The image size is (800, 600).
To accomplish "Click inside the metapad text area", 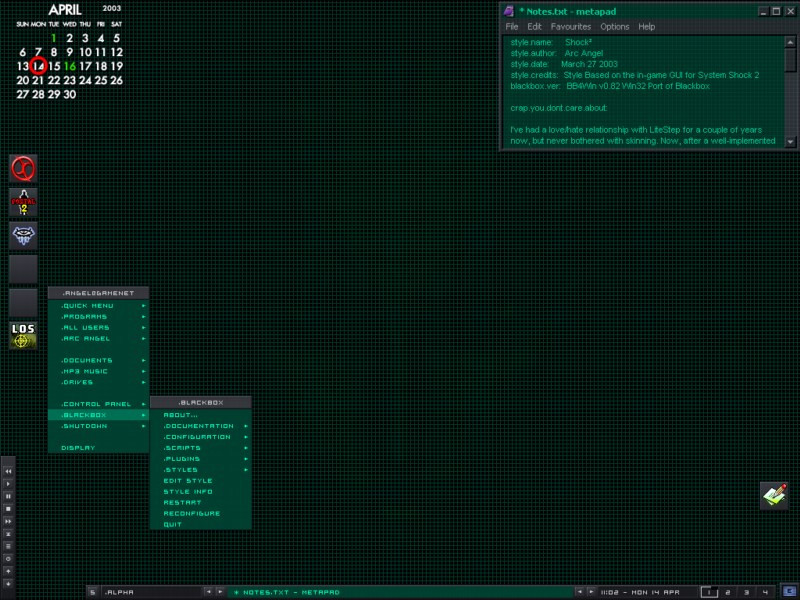I will point(644,92).
